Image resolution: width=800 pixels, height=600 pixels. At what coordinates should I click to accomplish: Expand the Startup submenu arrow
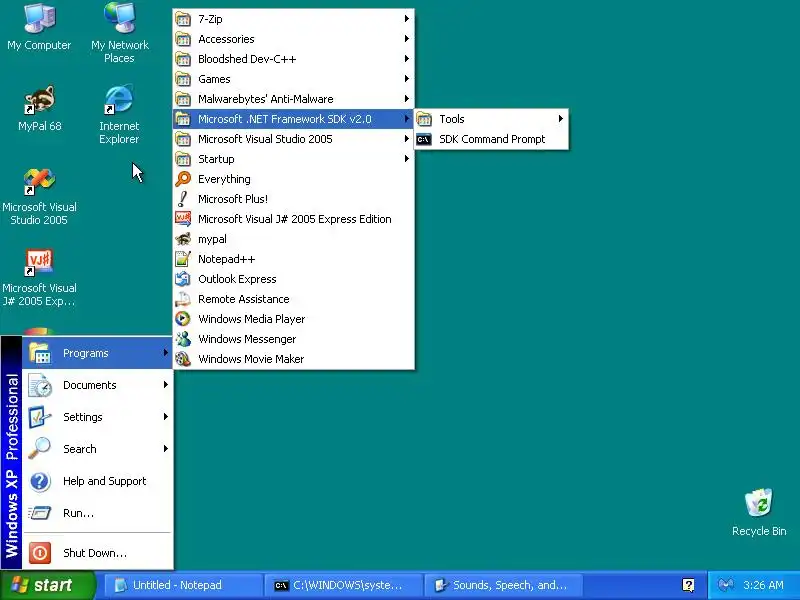(407, 159)
